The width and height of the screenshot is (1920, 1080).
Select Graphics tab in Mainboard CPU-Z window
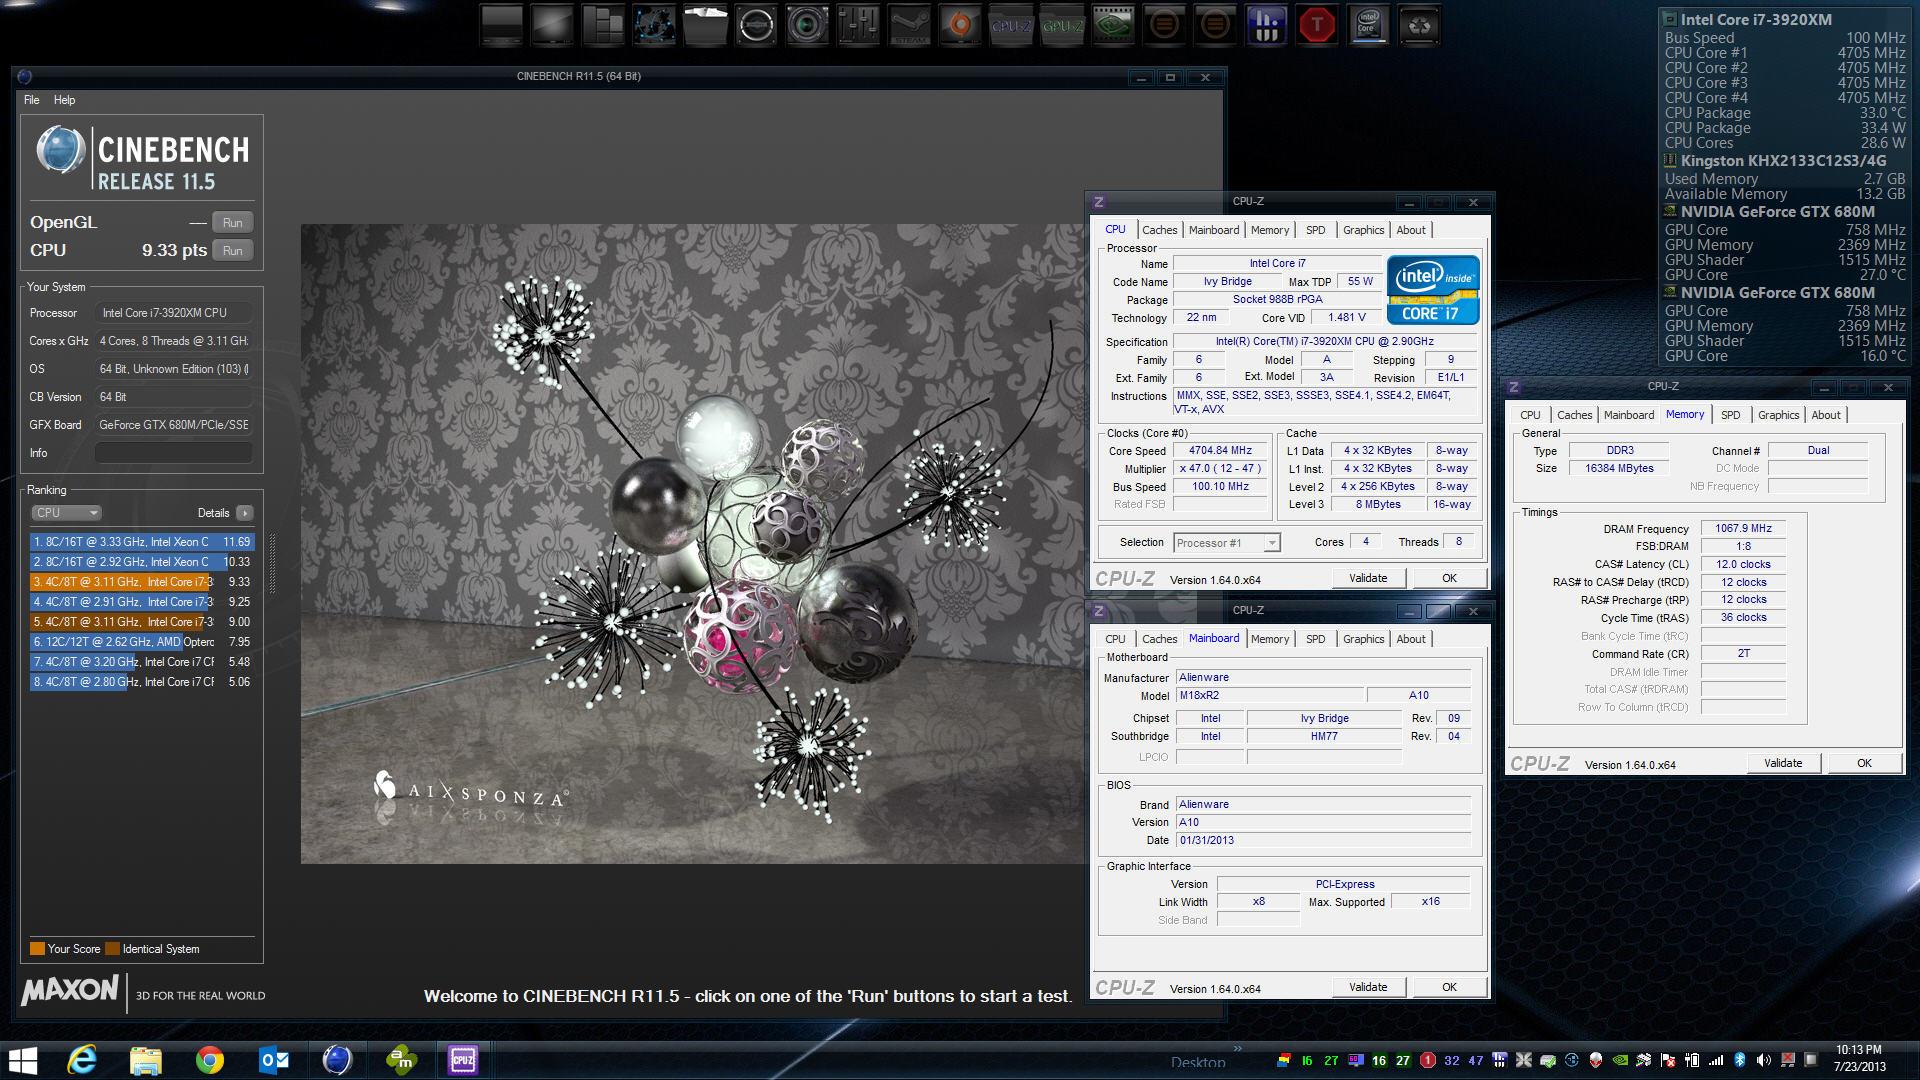[1363, 639]
